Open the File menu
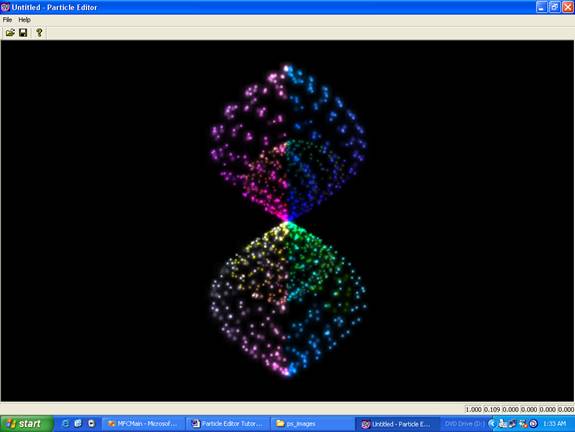 click(x=7, y=20)
